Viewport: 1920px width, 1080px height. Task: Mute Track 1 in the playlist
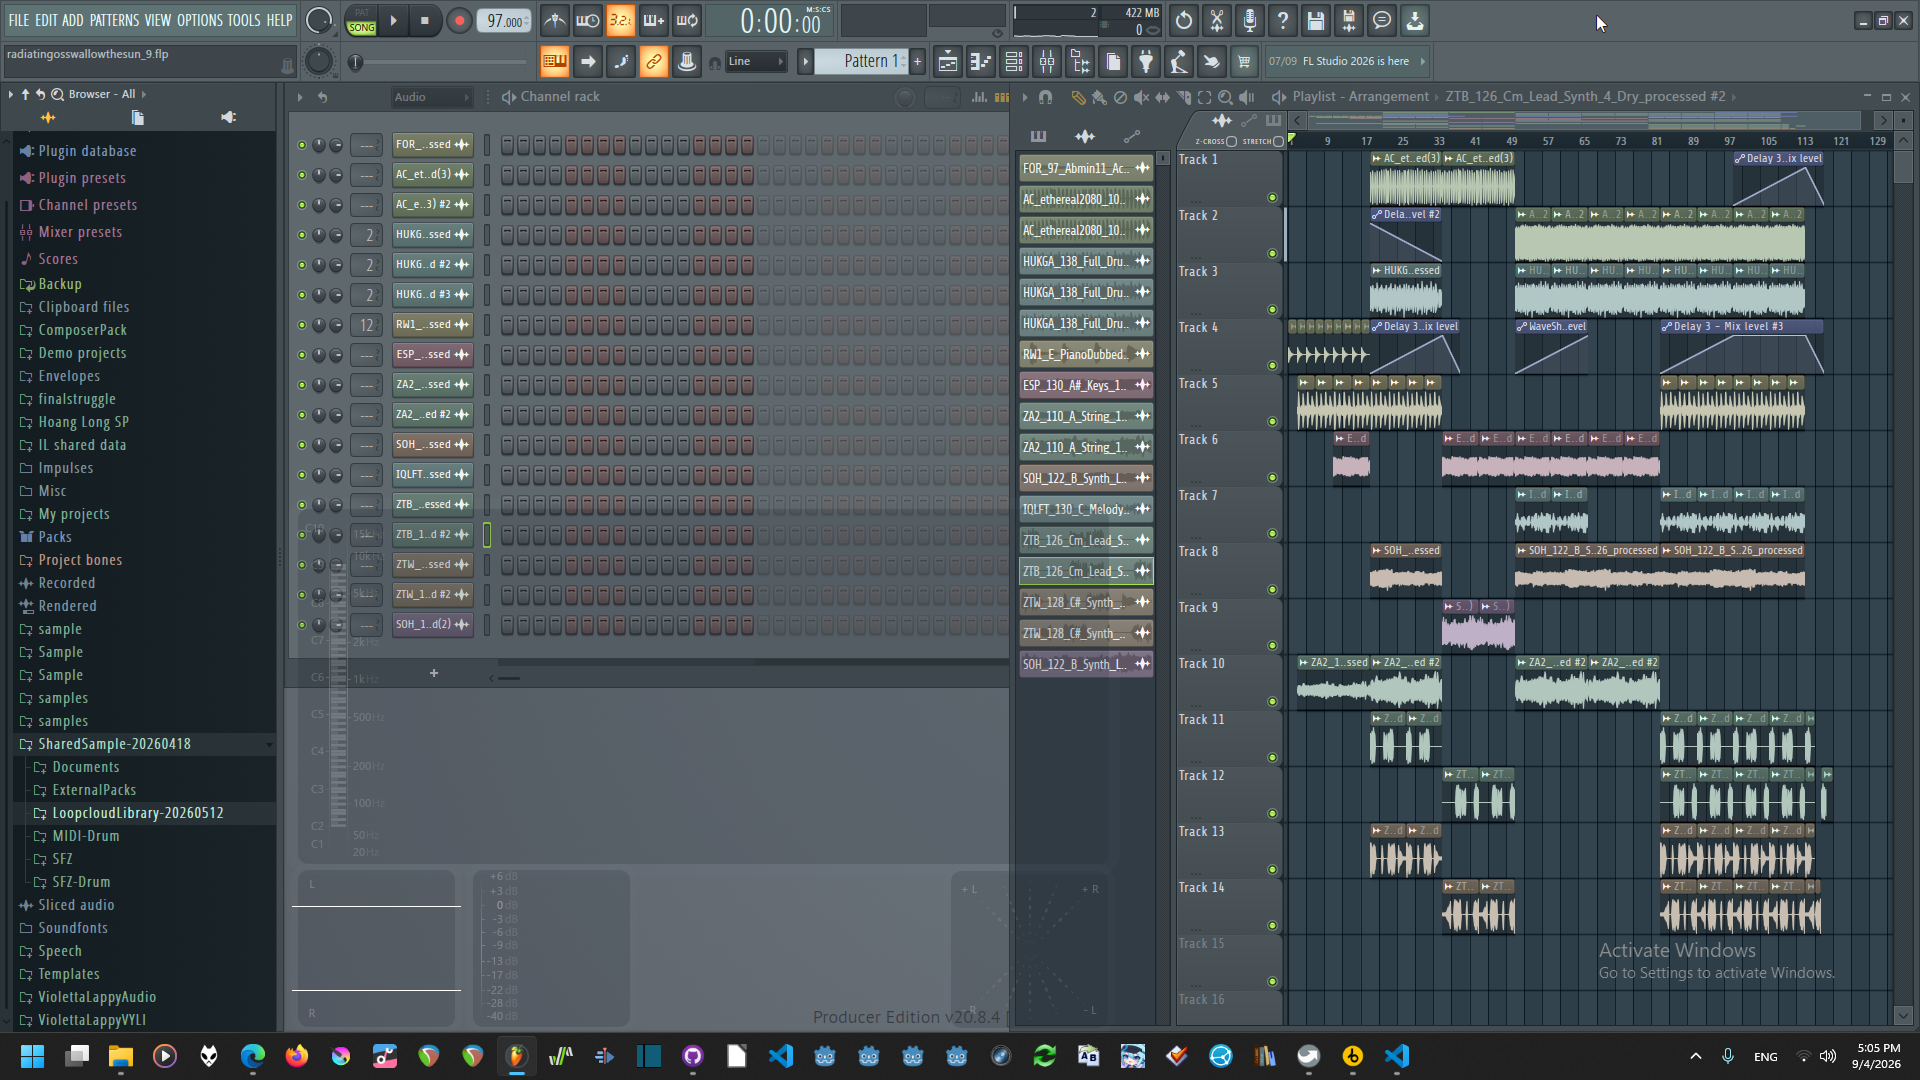tap(1272, 198)
